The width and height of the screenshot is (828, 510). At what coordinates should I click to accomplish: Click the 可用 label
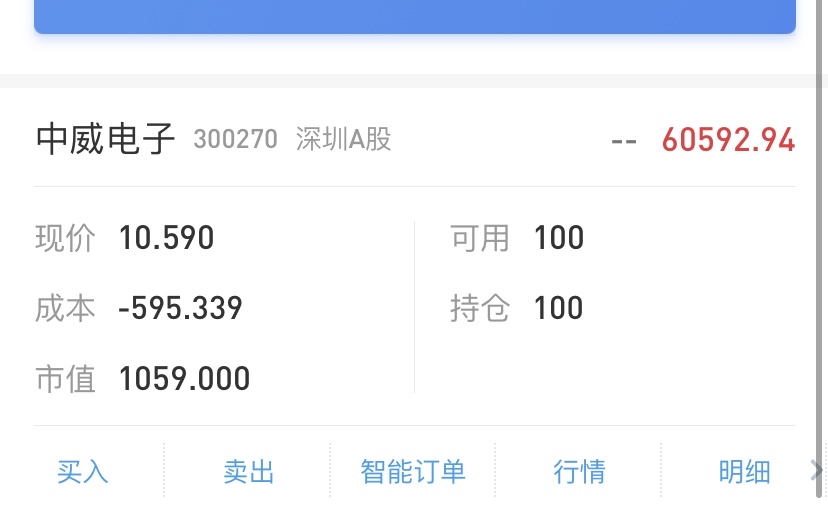pyautogui.click(x=479, y=238)
